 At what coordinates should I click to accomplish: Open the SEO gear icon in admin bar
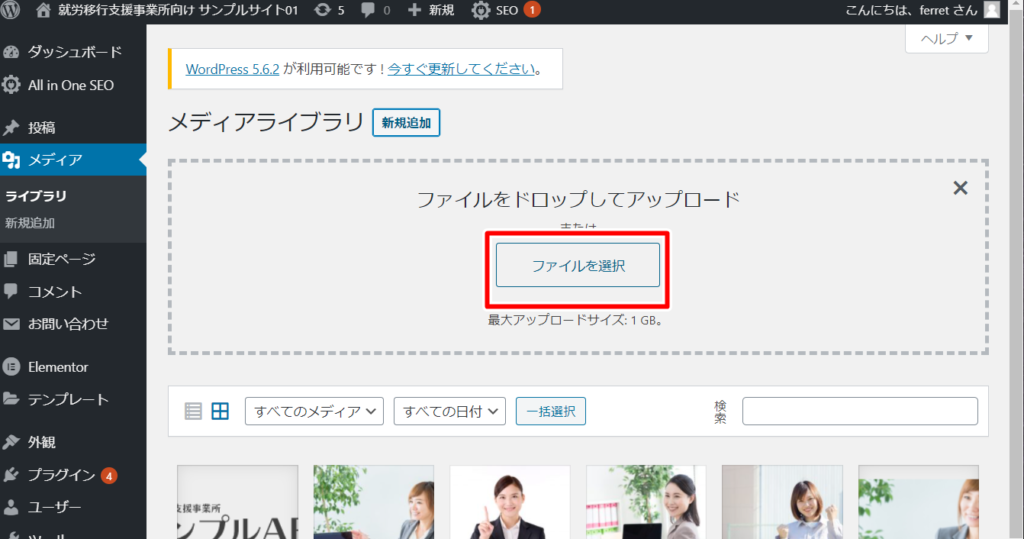[x=481, y=11]
